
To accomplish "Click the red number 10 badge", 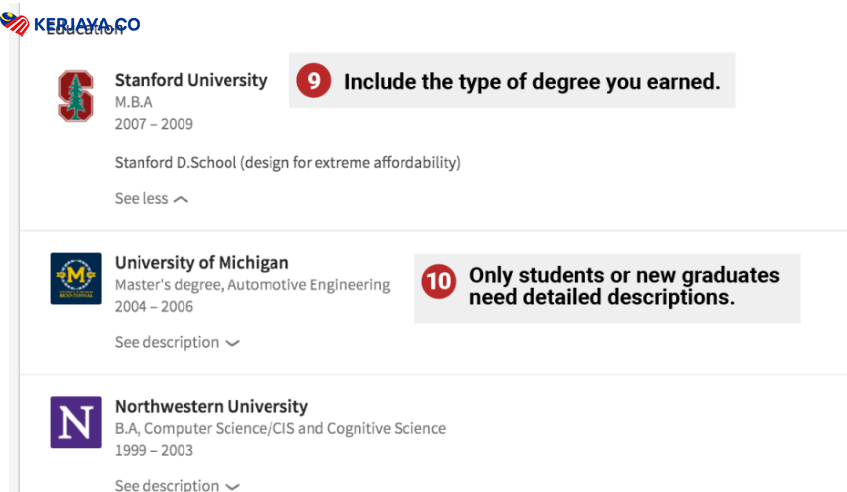I will [438, 281].
